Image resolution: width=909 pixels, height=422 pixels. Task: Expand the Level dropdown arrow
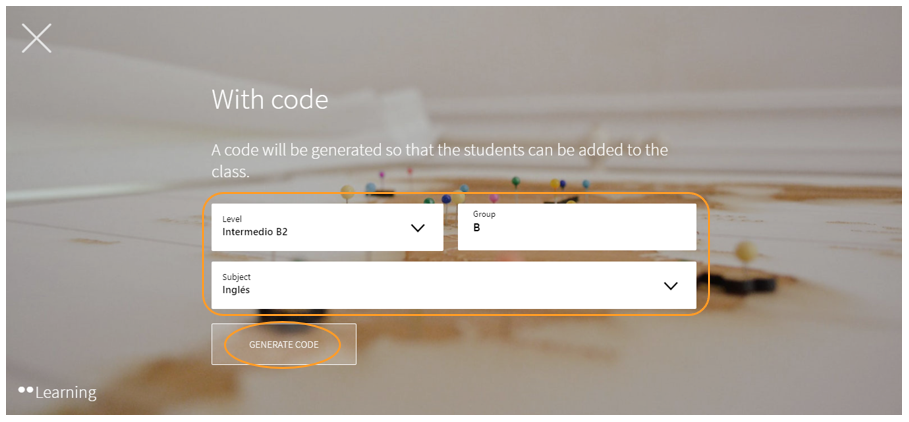(x=418, y=228)
